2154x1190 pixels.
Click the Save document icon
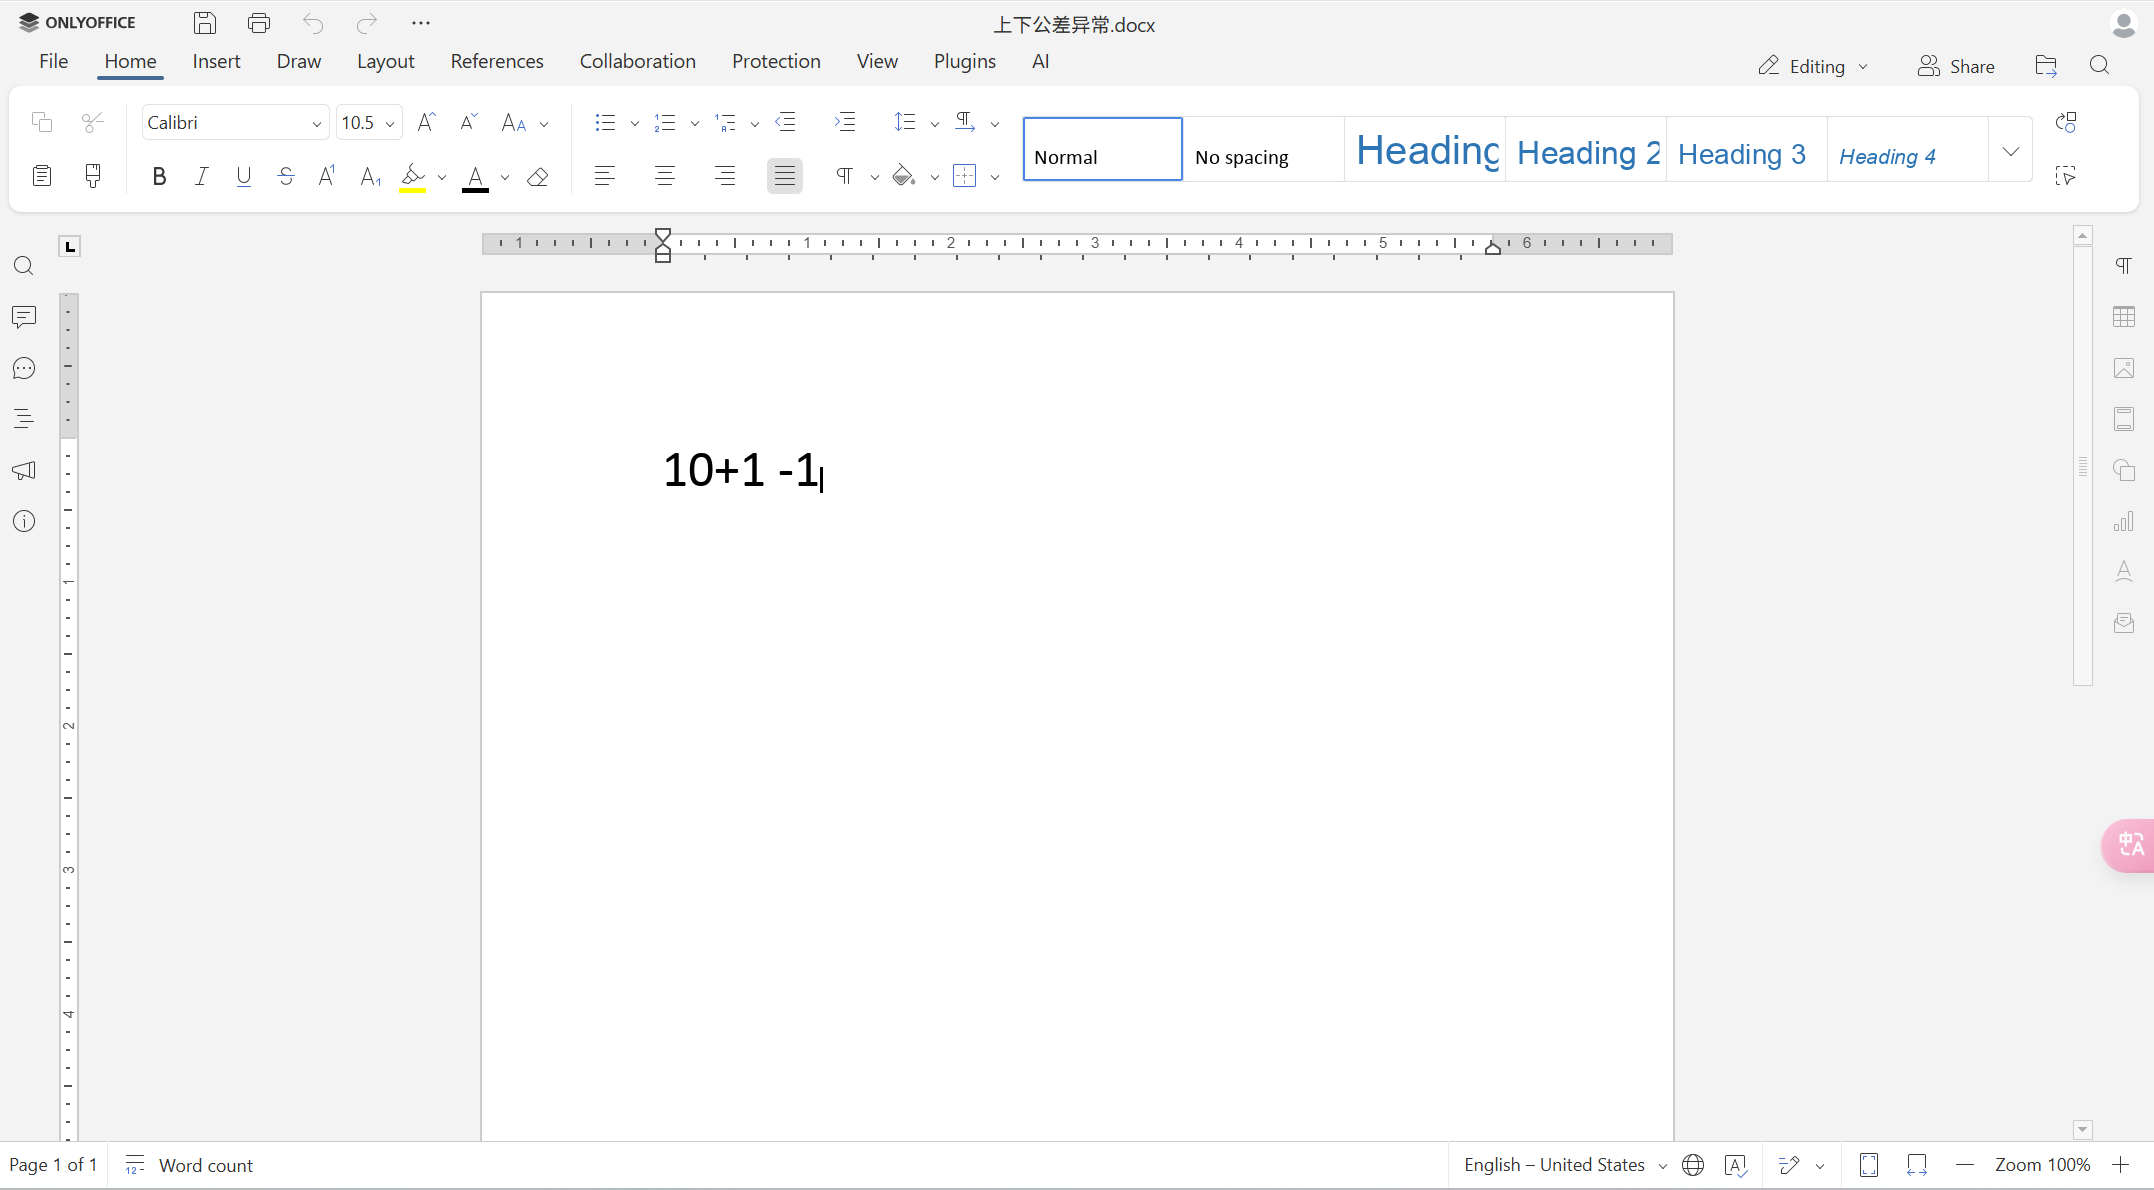tap(205, 23)
